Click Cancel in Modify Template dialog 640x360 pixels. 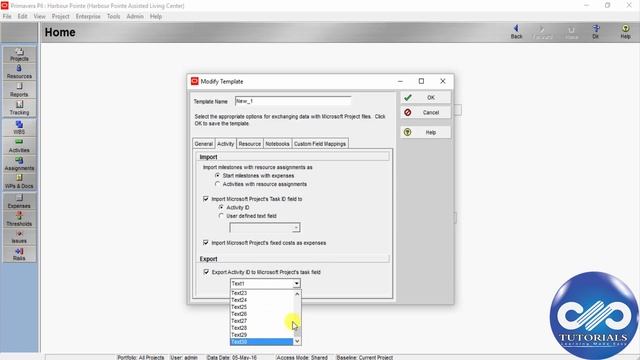[x=425, y=112]
